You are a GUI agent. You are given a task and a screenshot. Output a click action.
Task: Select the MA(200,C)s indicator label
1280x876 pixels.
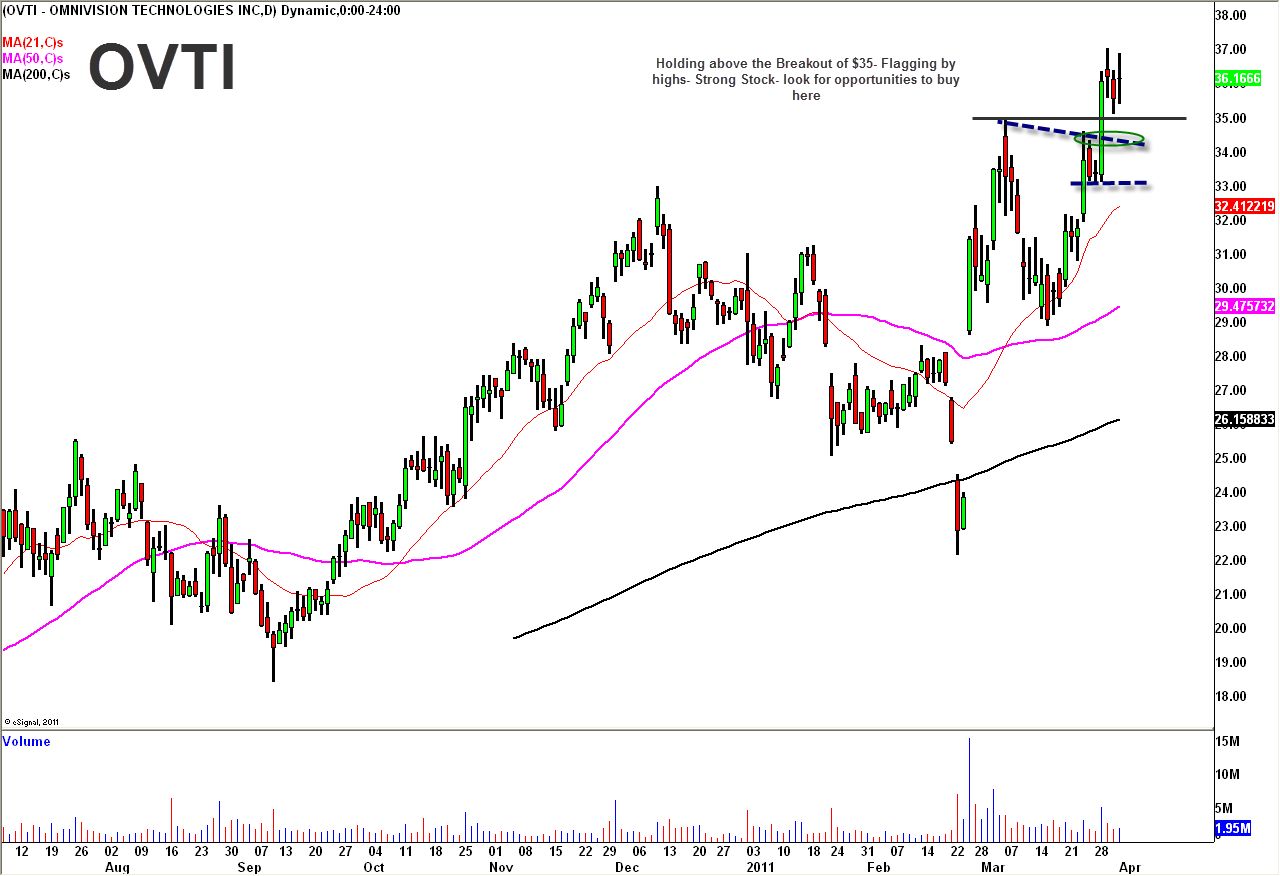[35, 74]
